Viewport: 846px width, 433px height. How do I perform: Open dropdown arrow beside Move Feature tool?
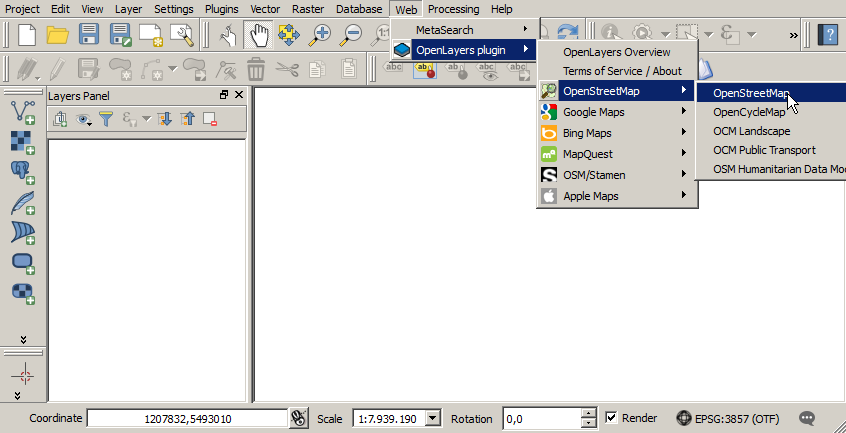pos(173,69)
